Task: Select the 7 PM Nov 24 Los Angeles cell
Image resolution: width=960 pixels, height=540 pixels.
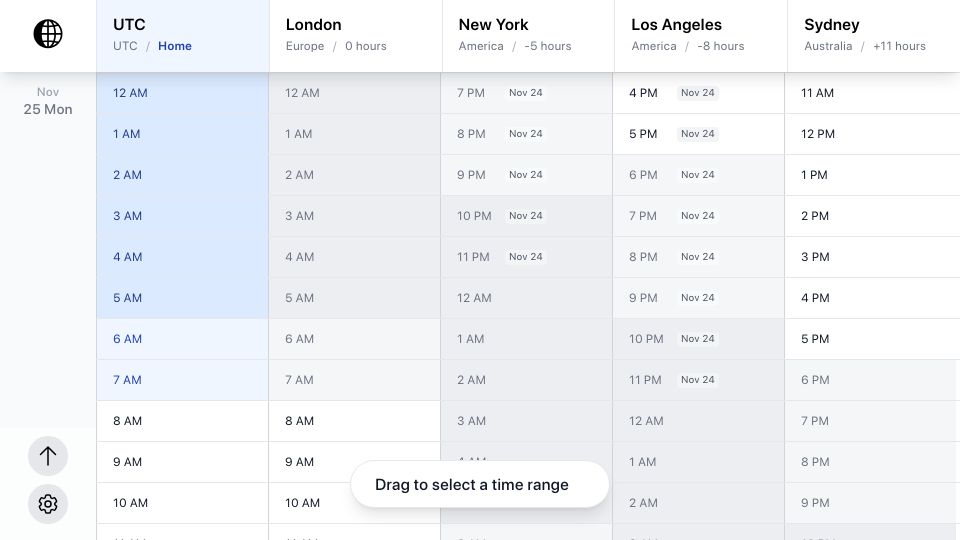Action: 699,216
